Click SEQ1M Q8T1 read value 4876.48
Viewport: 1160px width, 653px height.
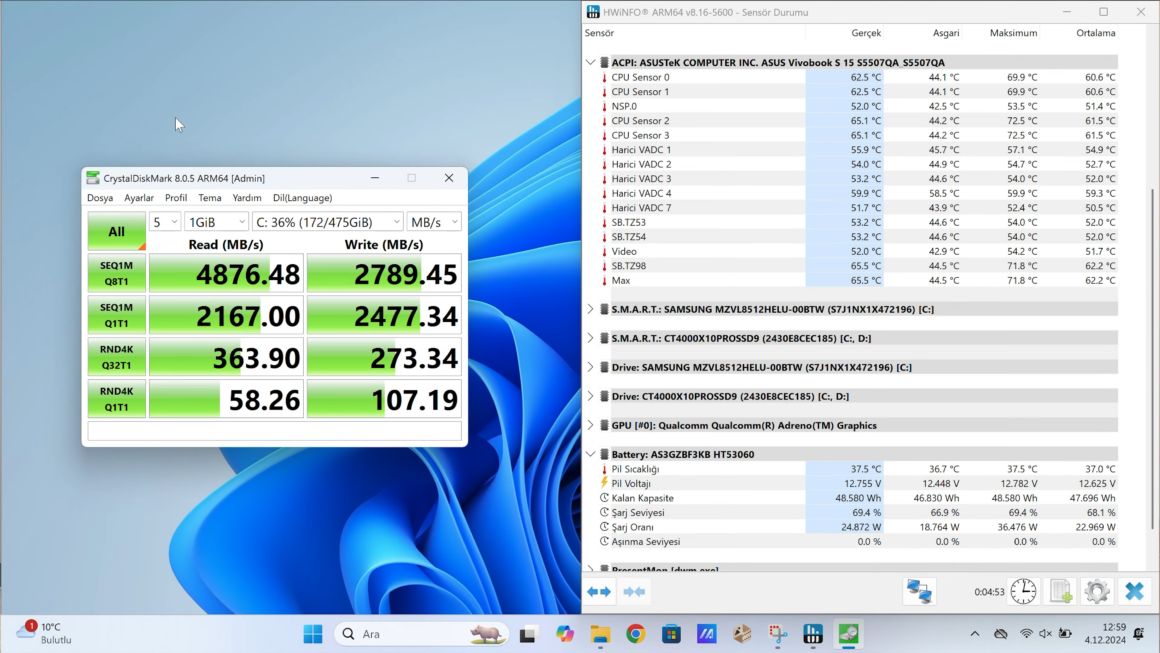coord(226,274)
